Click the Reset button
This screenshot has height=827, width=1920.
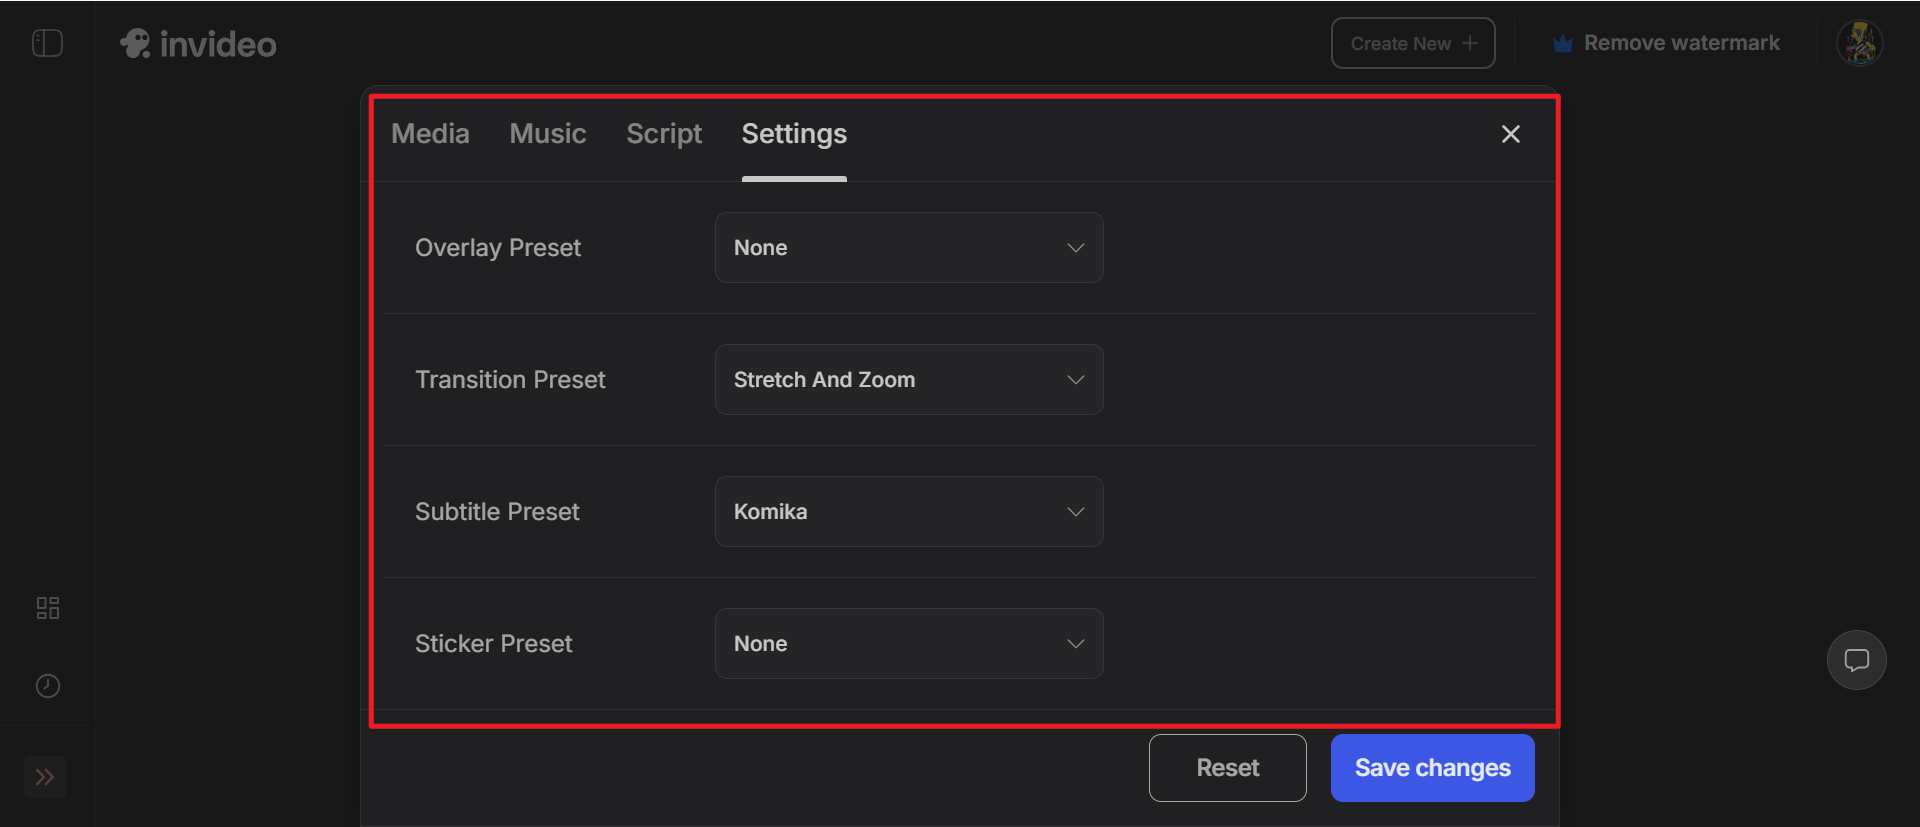(x=1227, y=768)
